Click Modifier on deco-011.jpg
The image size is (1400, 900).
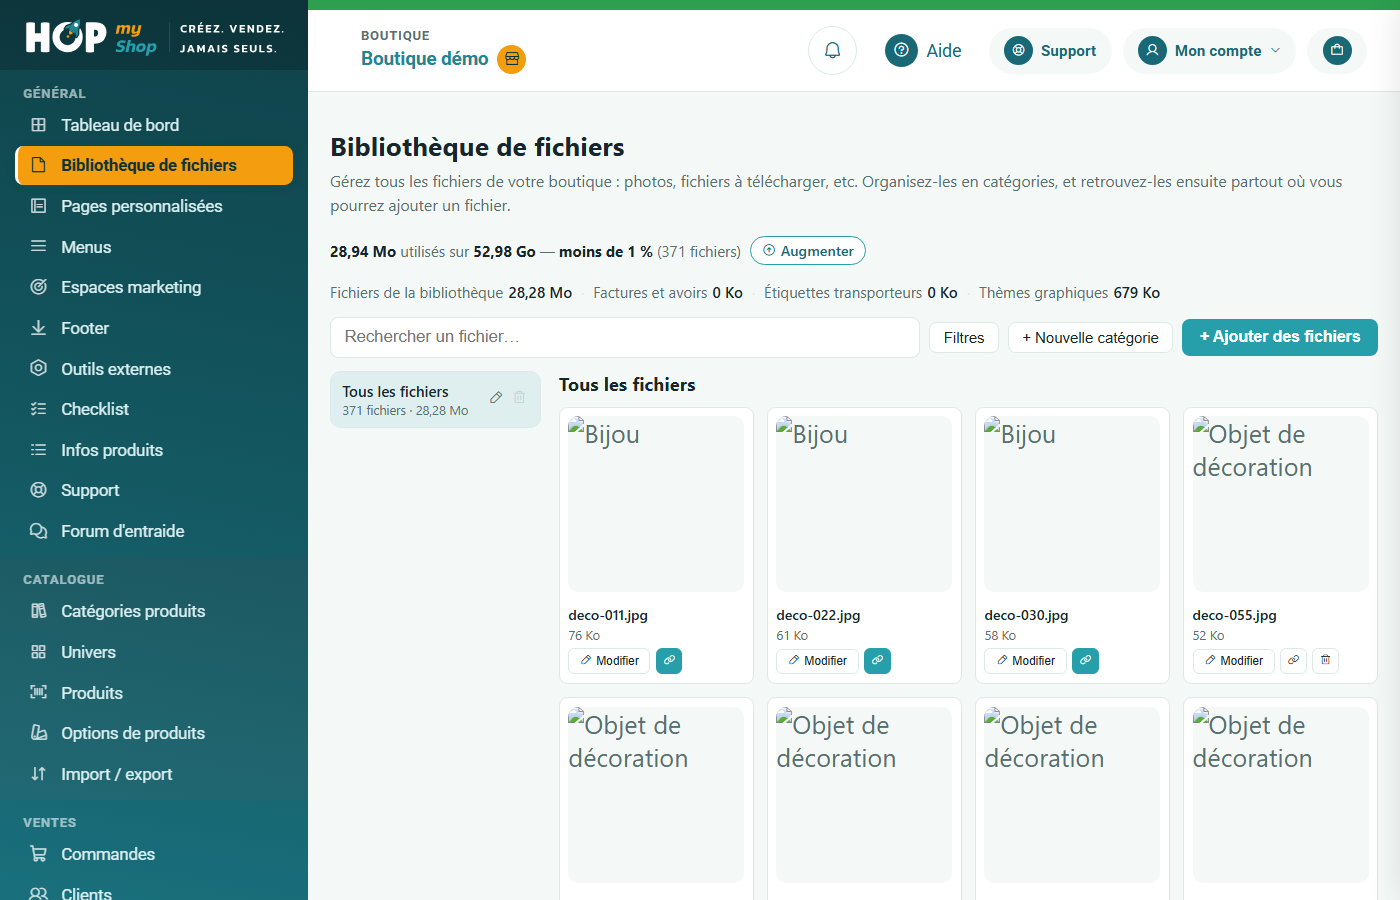609,661
